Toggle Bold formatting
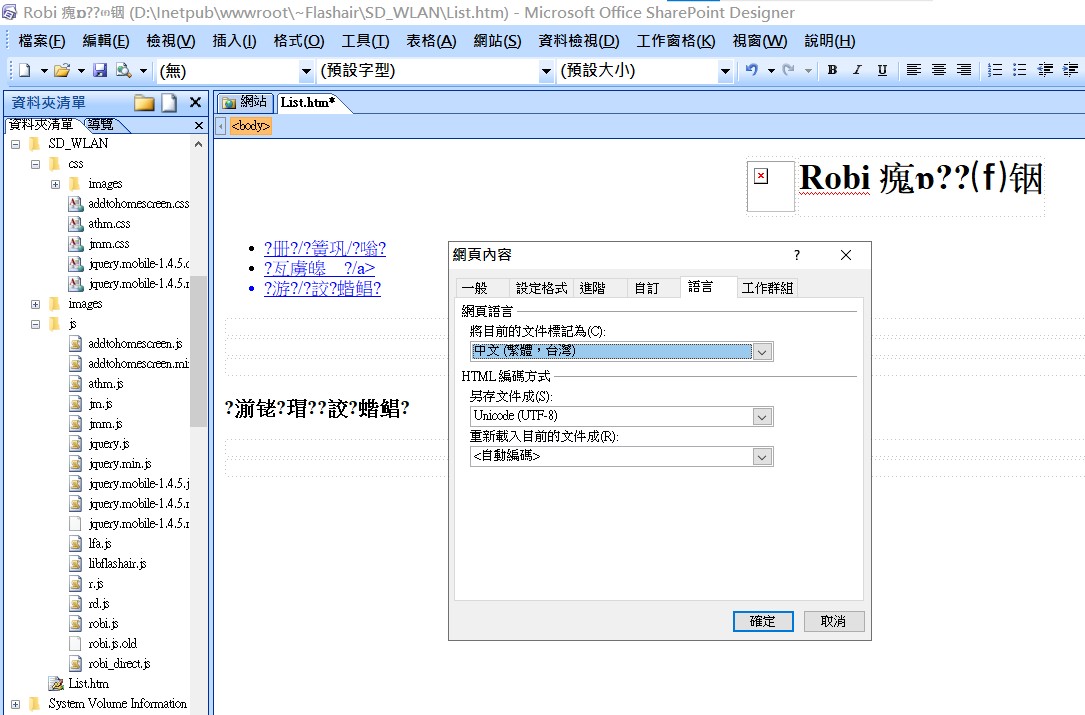Screen dimensions: 1085x715 click(x=832, y=70)
